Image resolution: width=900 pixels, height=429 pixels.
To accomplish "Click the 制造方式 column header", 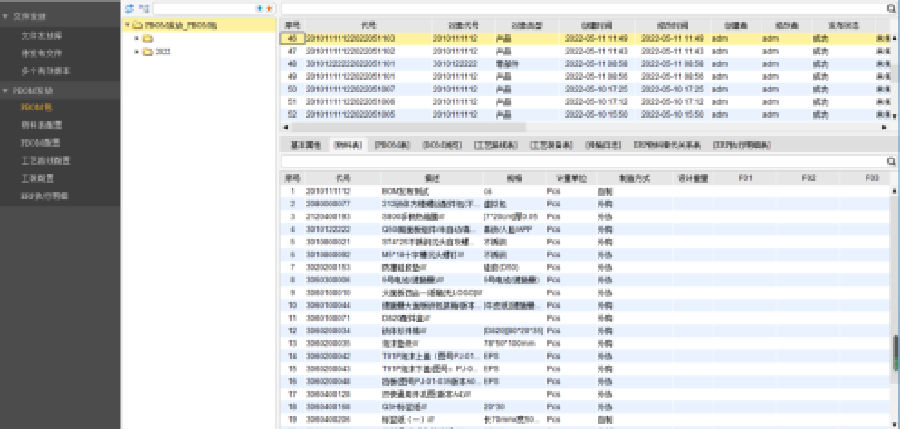I will pos(634,179).
